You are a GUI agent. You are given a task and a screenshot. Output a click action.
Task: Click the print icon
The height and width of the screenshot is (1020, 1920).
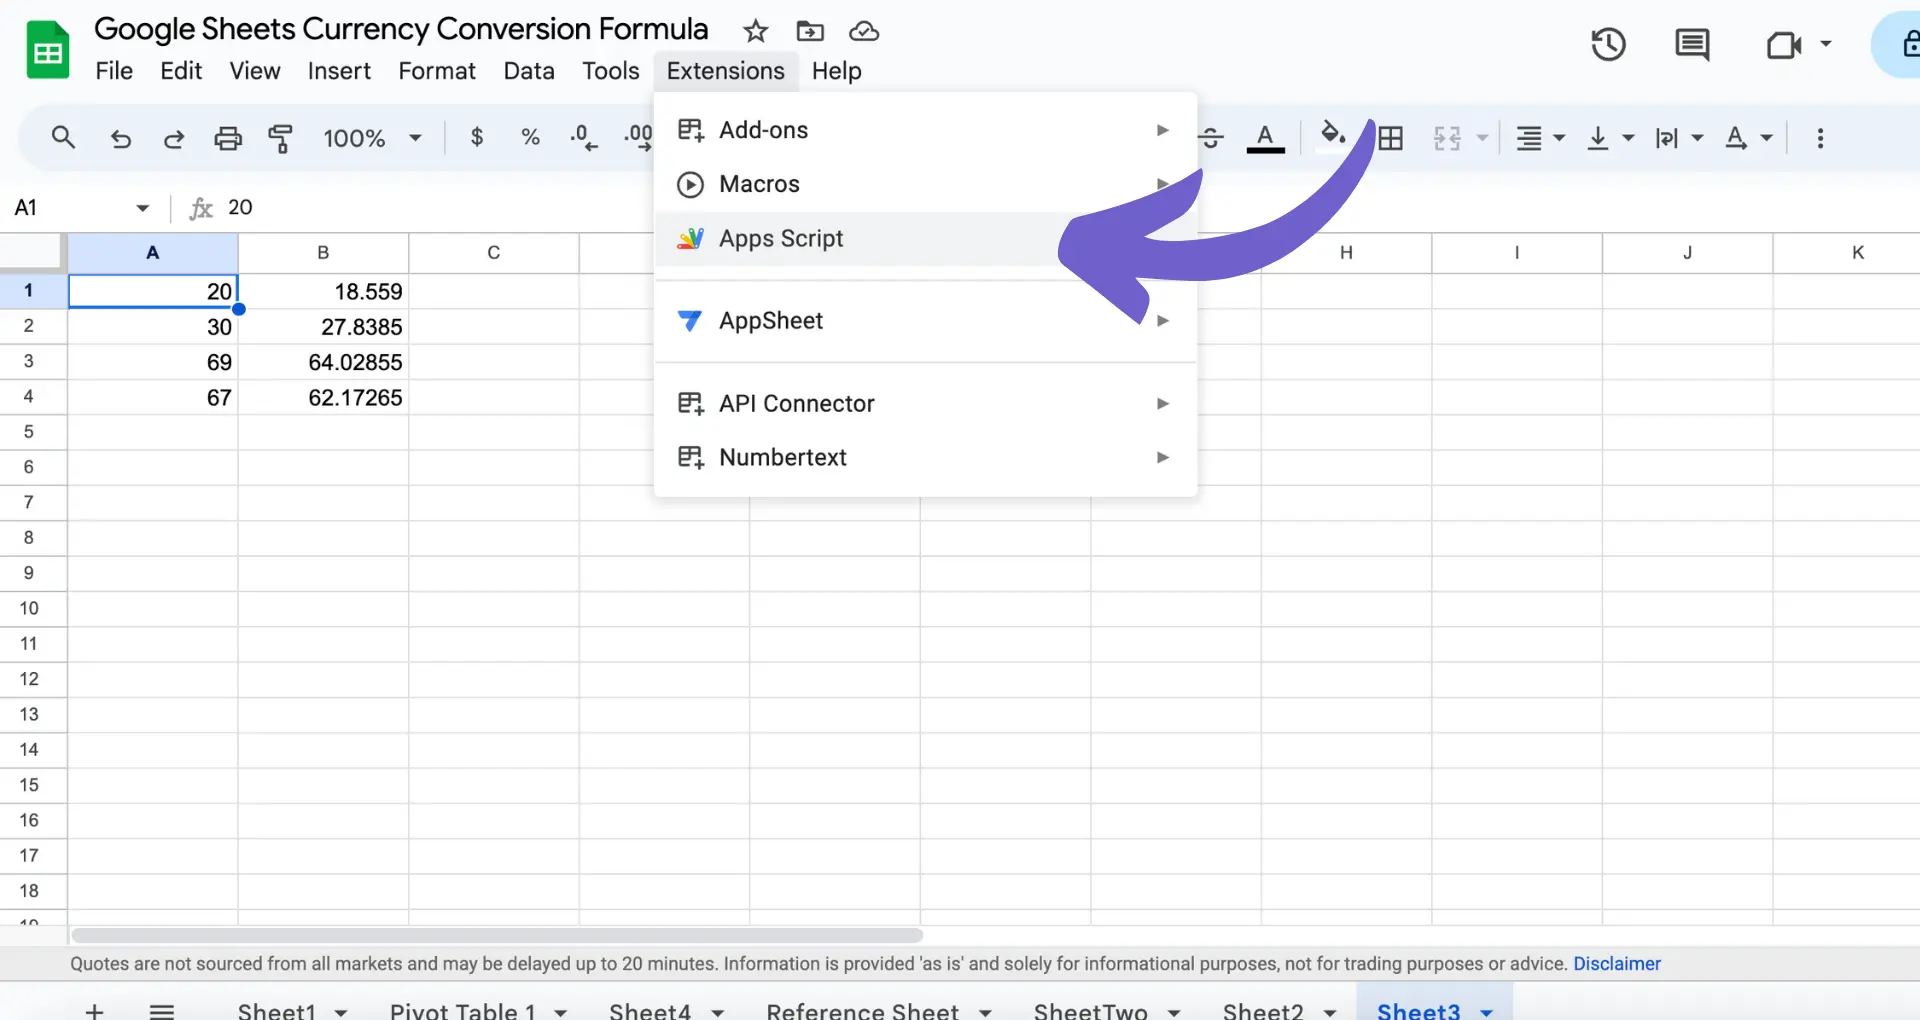[228, 138]
